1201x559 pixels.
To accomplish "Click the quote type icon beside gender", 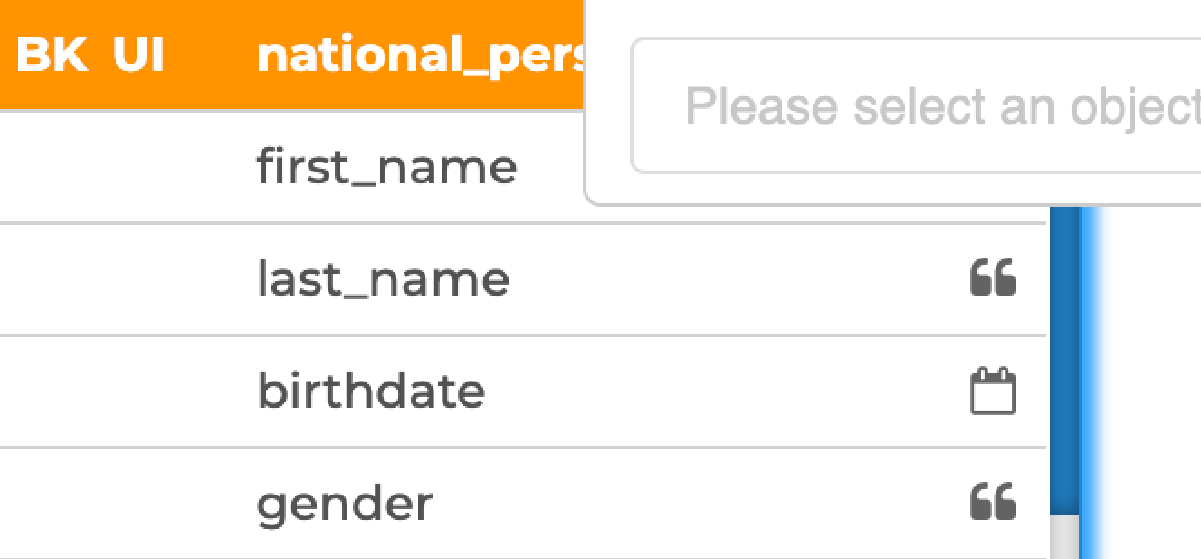I will tap(993, 502).
